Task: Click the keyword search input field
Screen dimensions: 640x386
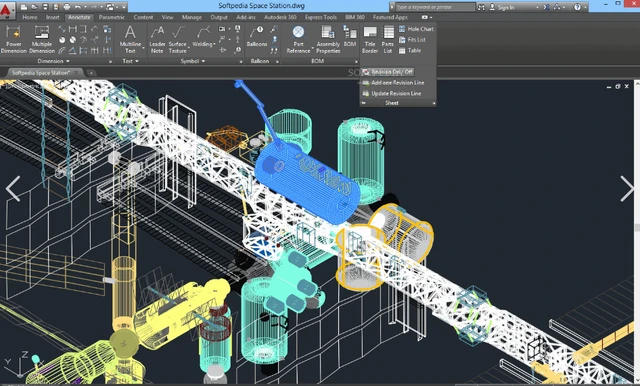Action: [x=435, y=7]
